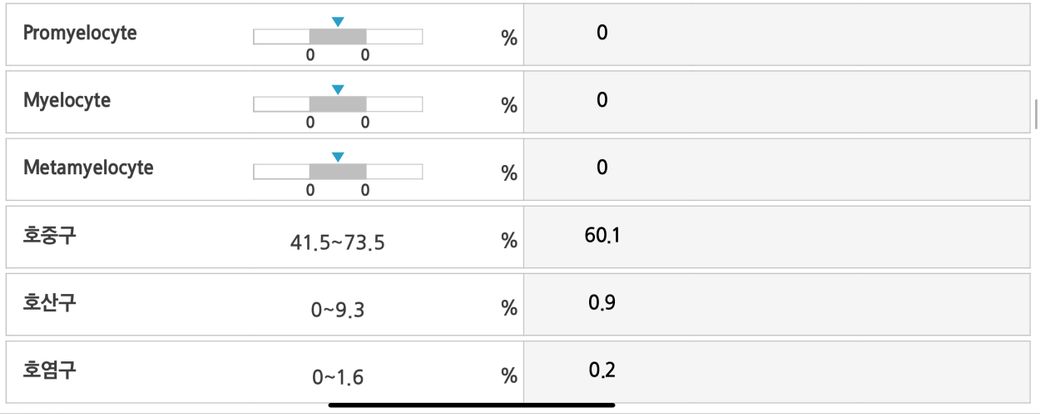
Task: Select the Promyelocyte row label
Action: pyautogui.click(x=80, y=33)
